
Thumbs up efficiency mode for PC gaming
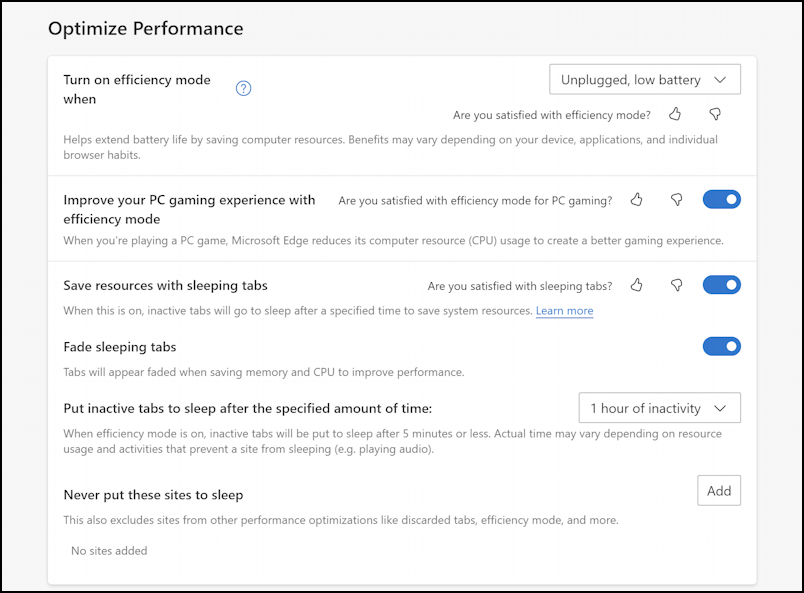(x=636, y=200)
